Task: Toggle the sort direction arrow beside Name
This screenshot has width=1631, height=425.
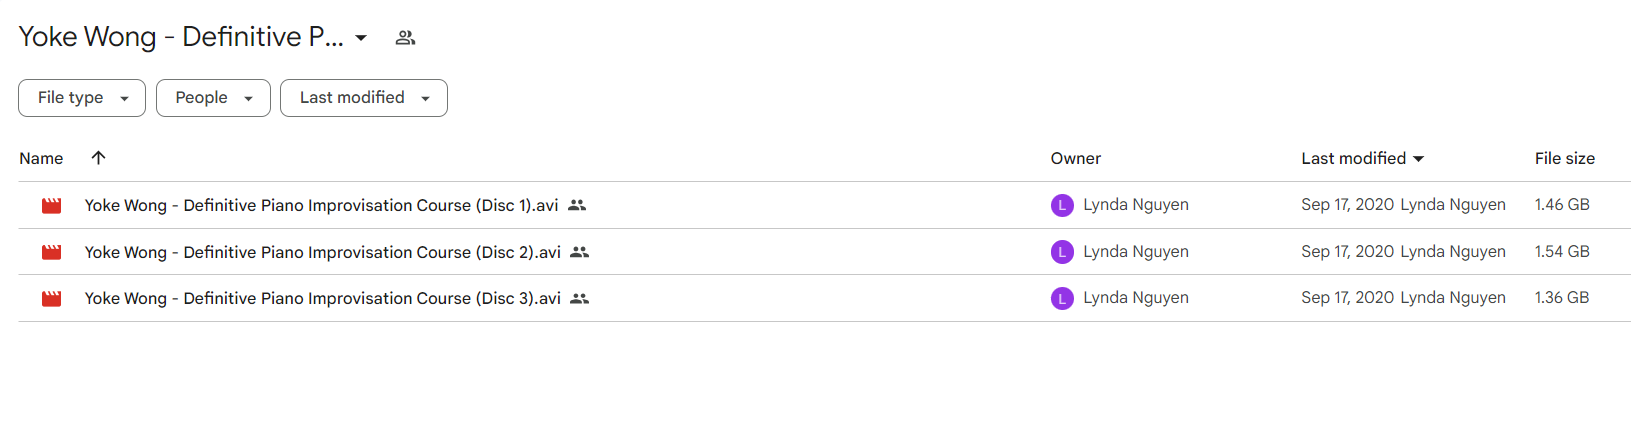Action: tap(98, 157)
